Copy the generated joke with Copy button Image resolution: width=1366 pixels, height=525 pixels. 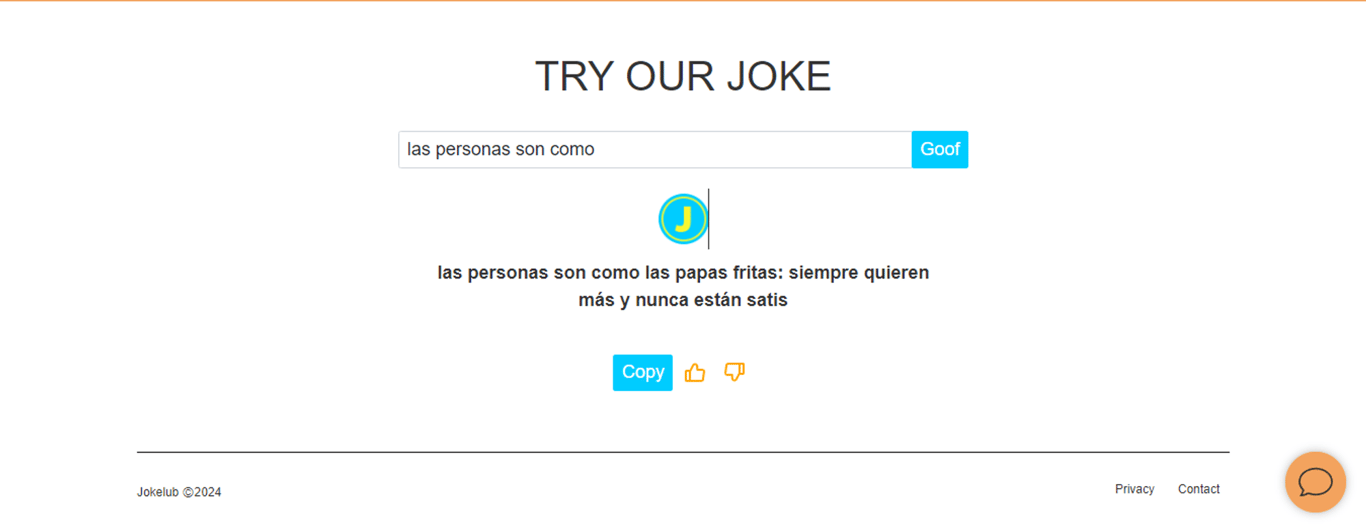643,372
